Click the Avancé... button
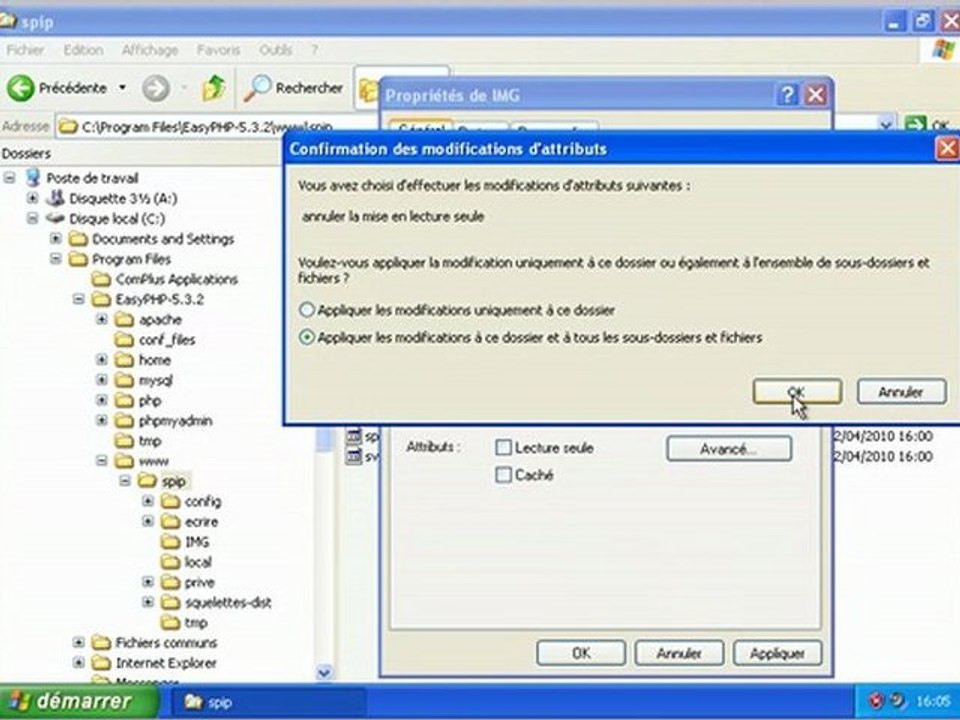Image resolution: width=960 pixels, height=720 pixels. pos(729,449)
